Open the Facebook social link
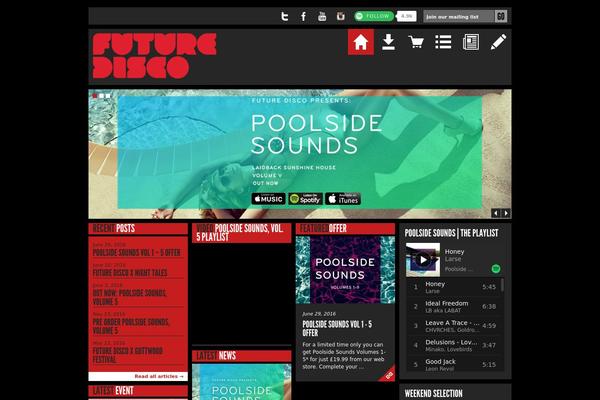Viewport: 600px width, 400px height. (x=303, y=16)
